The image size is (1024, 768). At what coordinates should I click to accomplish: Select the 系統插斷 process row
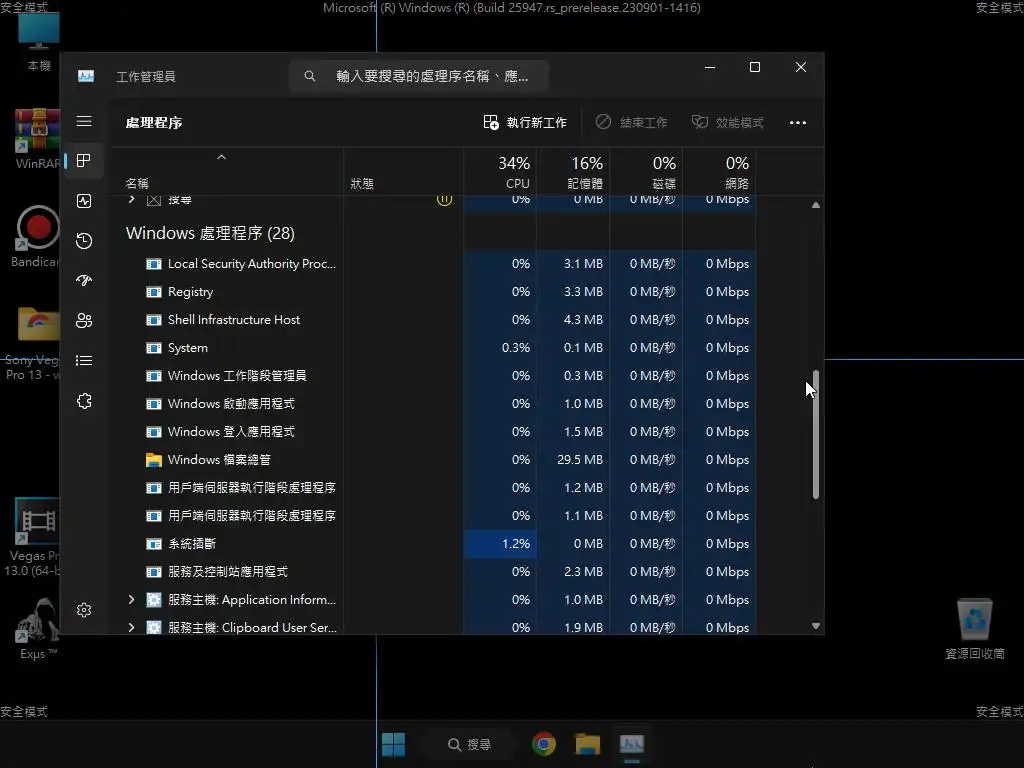click(434, 544)
